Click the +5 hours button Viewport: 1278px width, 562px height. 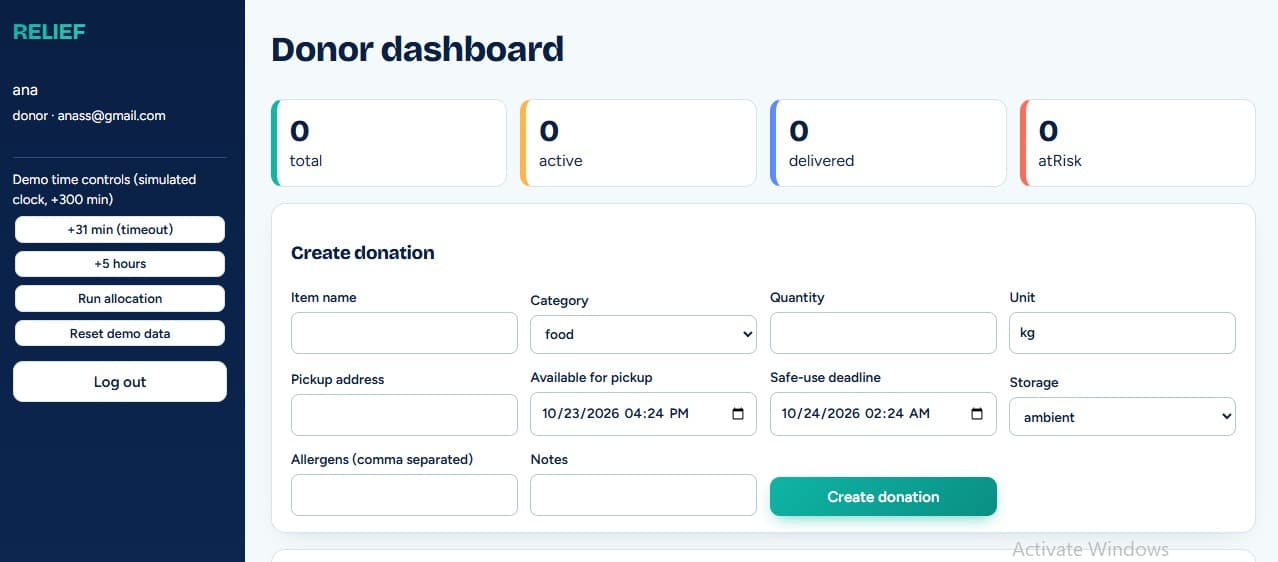[120, 264]
